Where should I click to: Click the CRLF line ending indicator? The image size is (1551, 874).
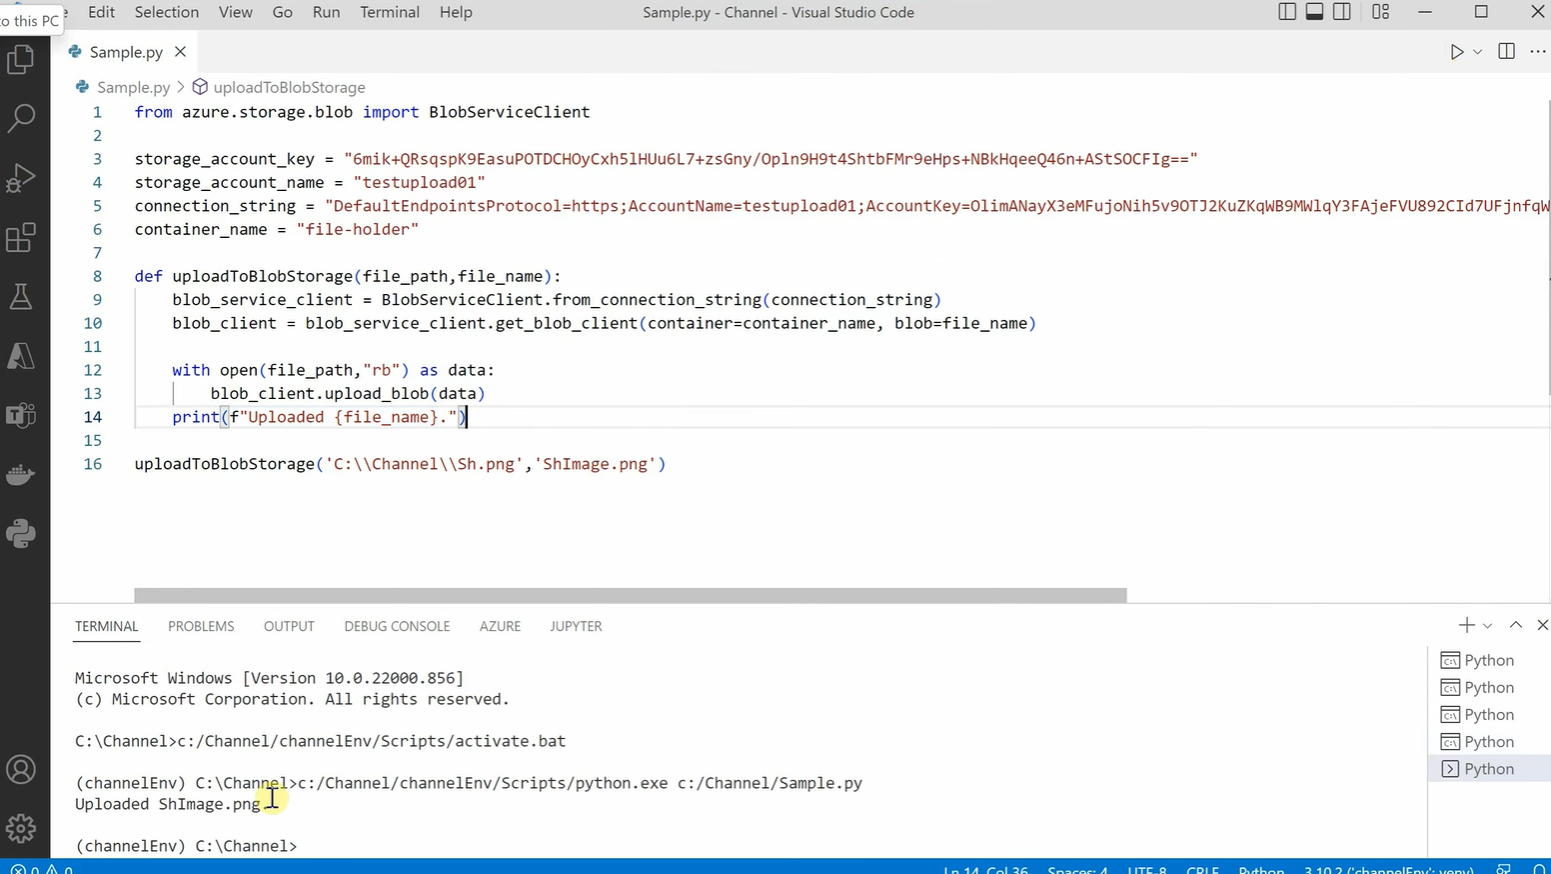tap(1202, 869)
